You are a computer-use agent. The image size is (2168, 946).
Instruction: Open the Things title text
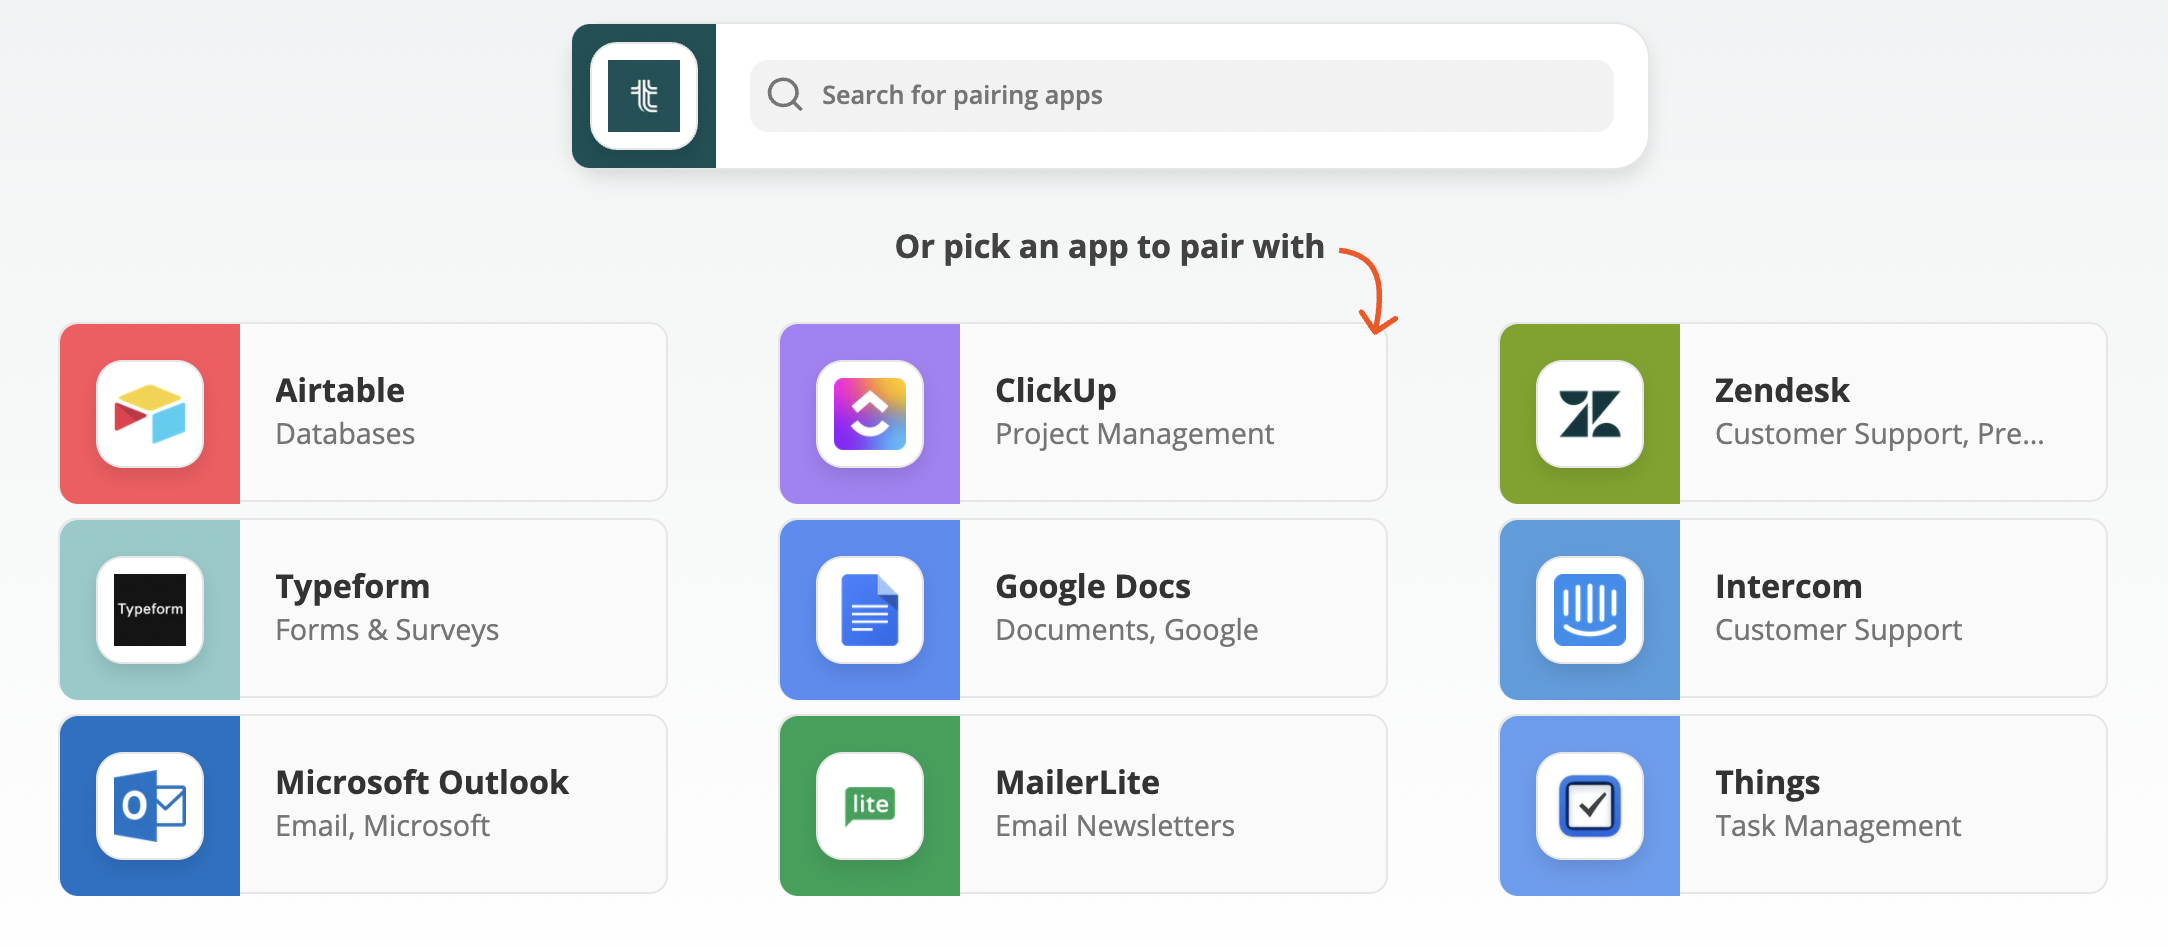click(1768, 783)
